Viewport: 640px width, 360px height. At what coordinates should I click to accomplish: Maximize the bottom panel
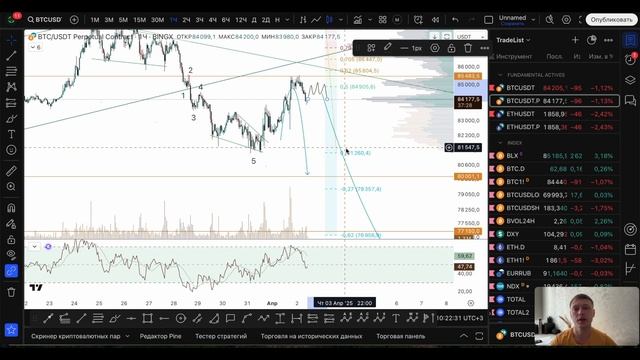coord(479,336)
